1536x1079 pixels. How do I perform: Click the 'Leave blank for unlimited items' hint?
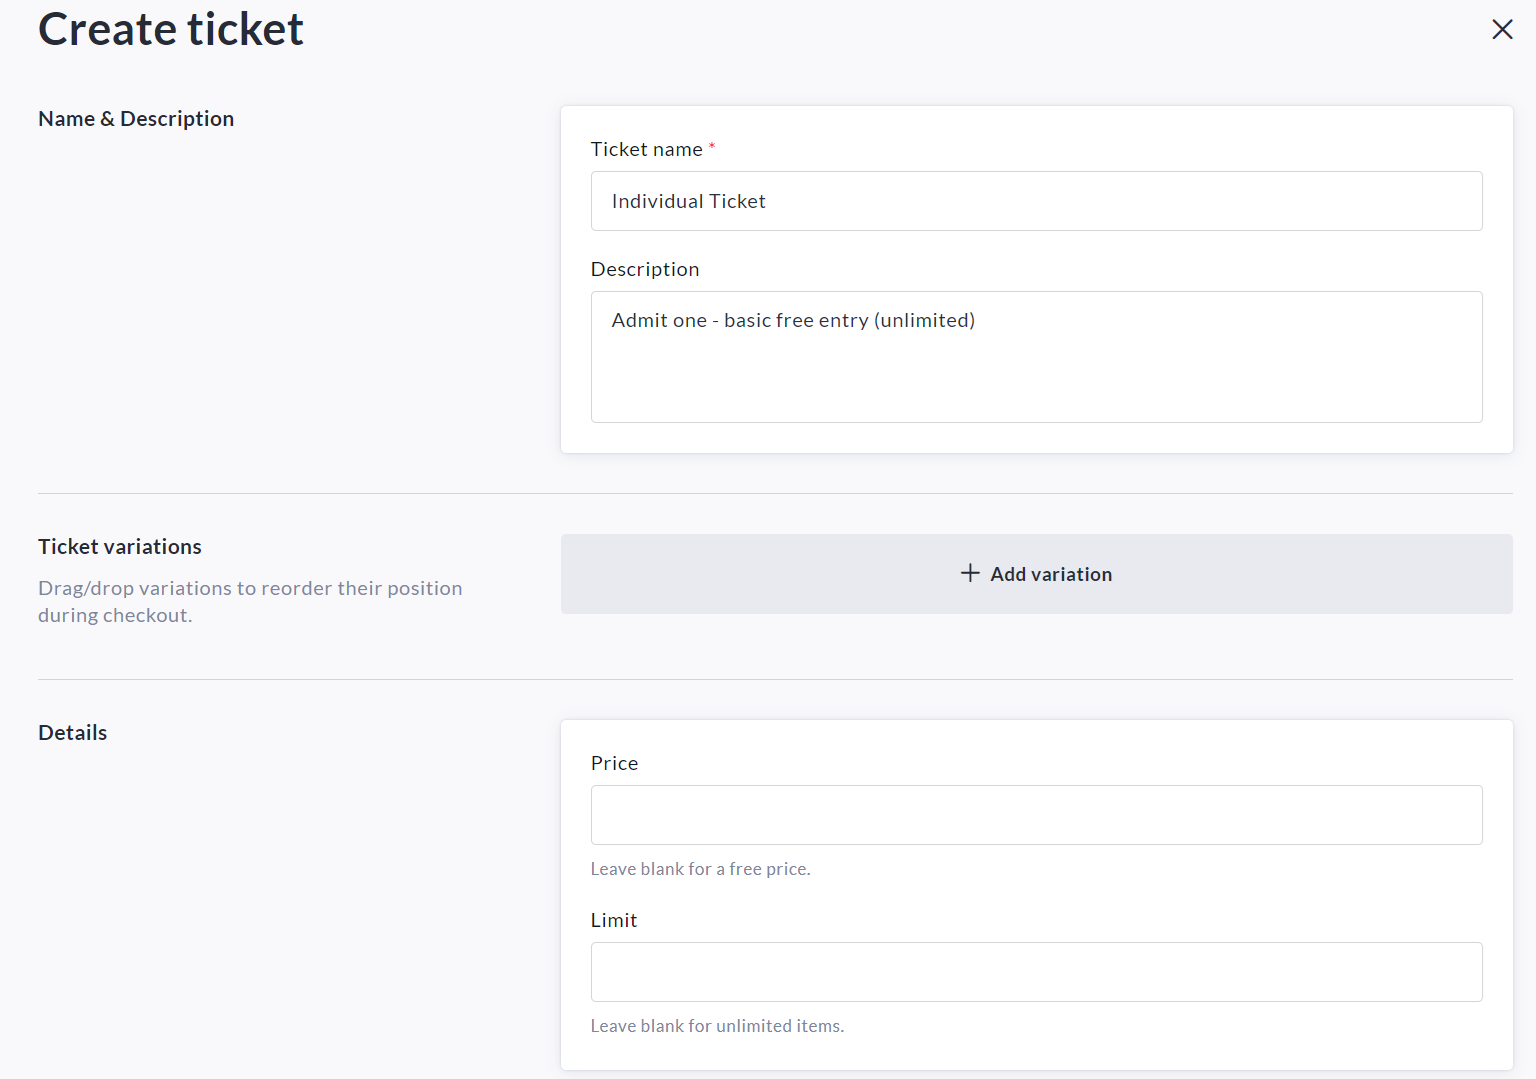pos(717,1026)
